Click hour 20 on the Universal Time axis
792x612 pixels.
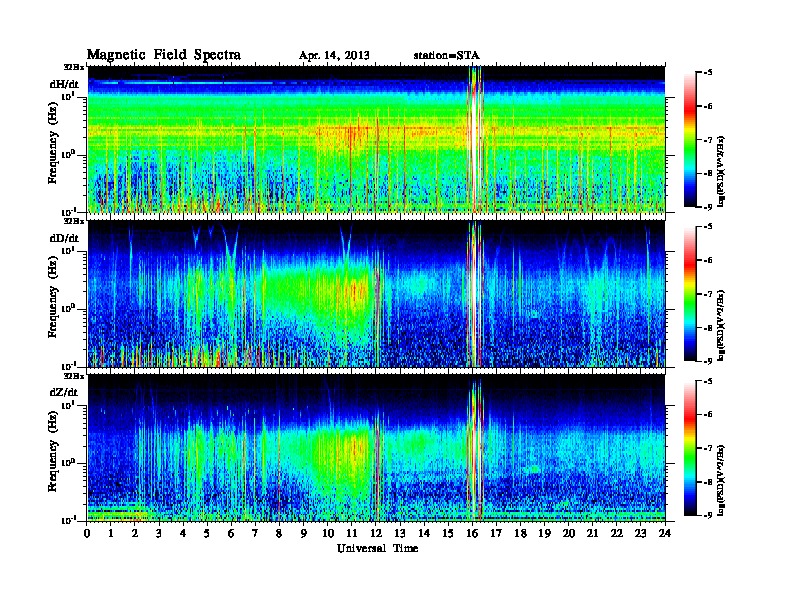(569, 533)
